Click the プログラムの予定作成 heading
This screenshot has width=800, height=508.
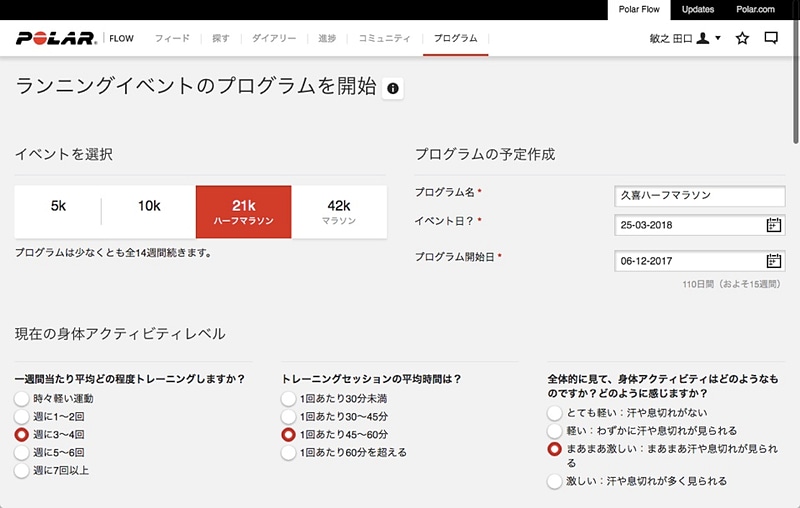pyautogui.click(x=485, y=154)
